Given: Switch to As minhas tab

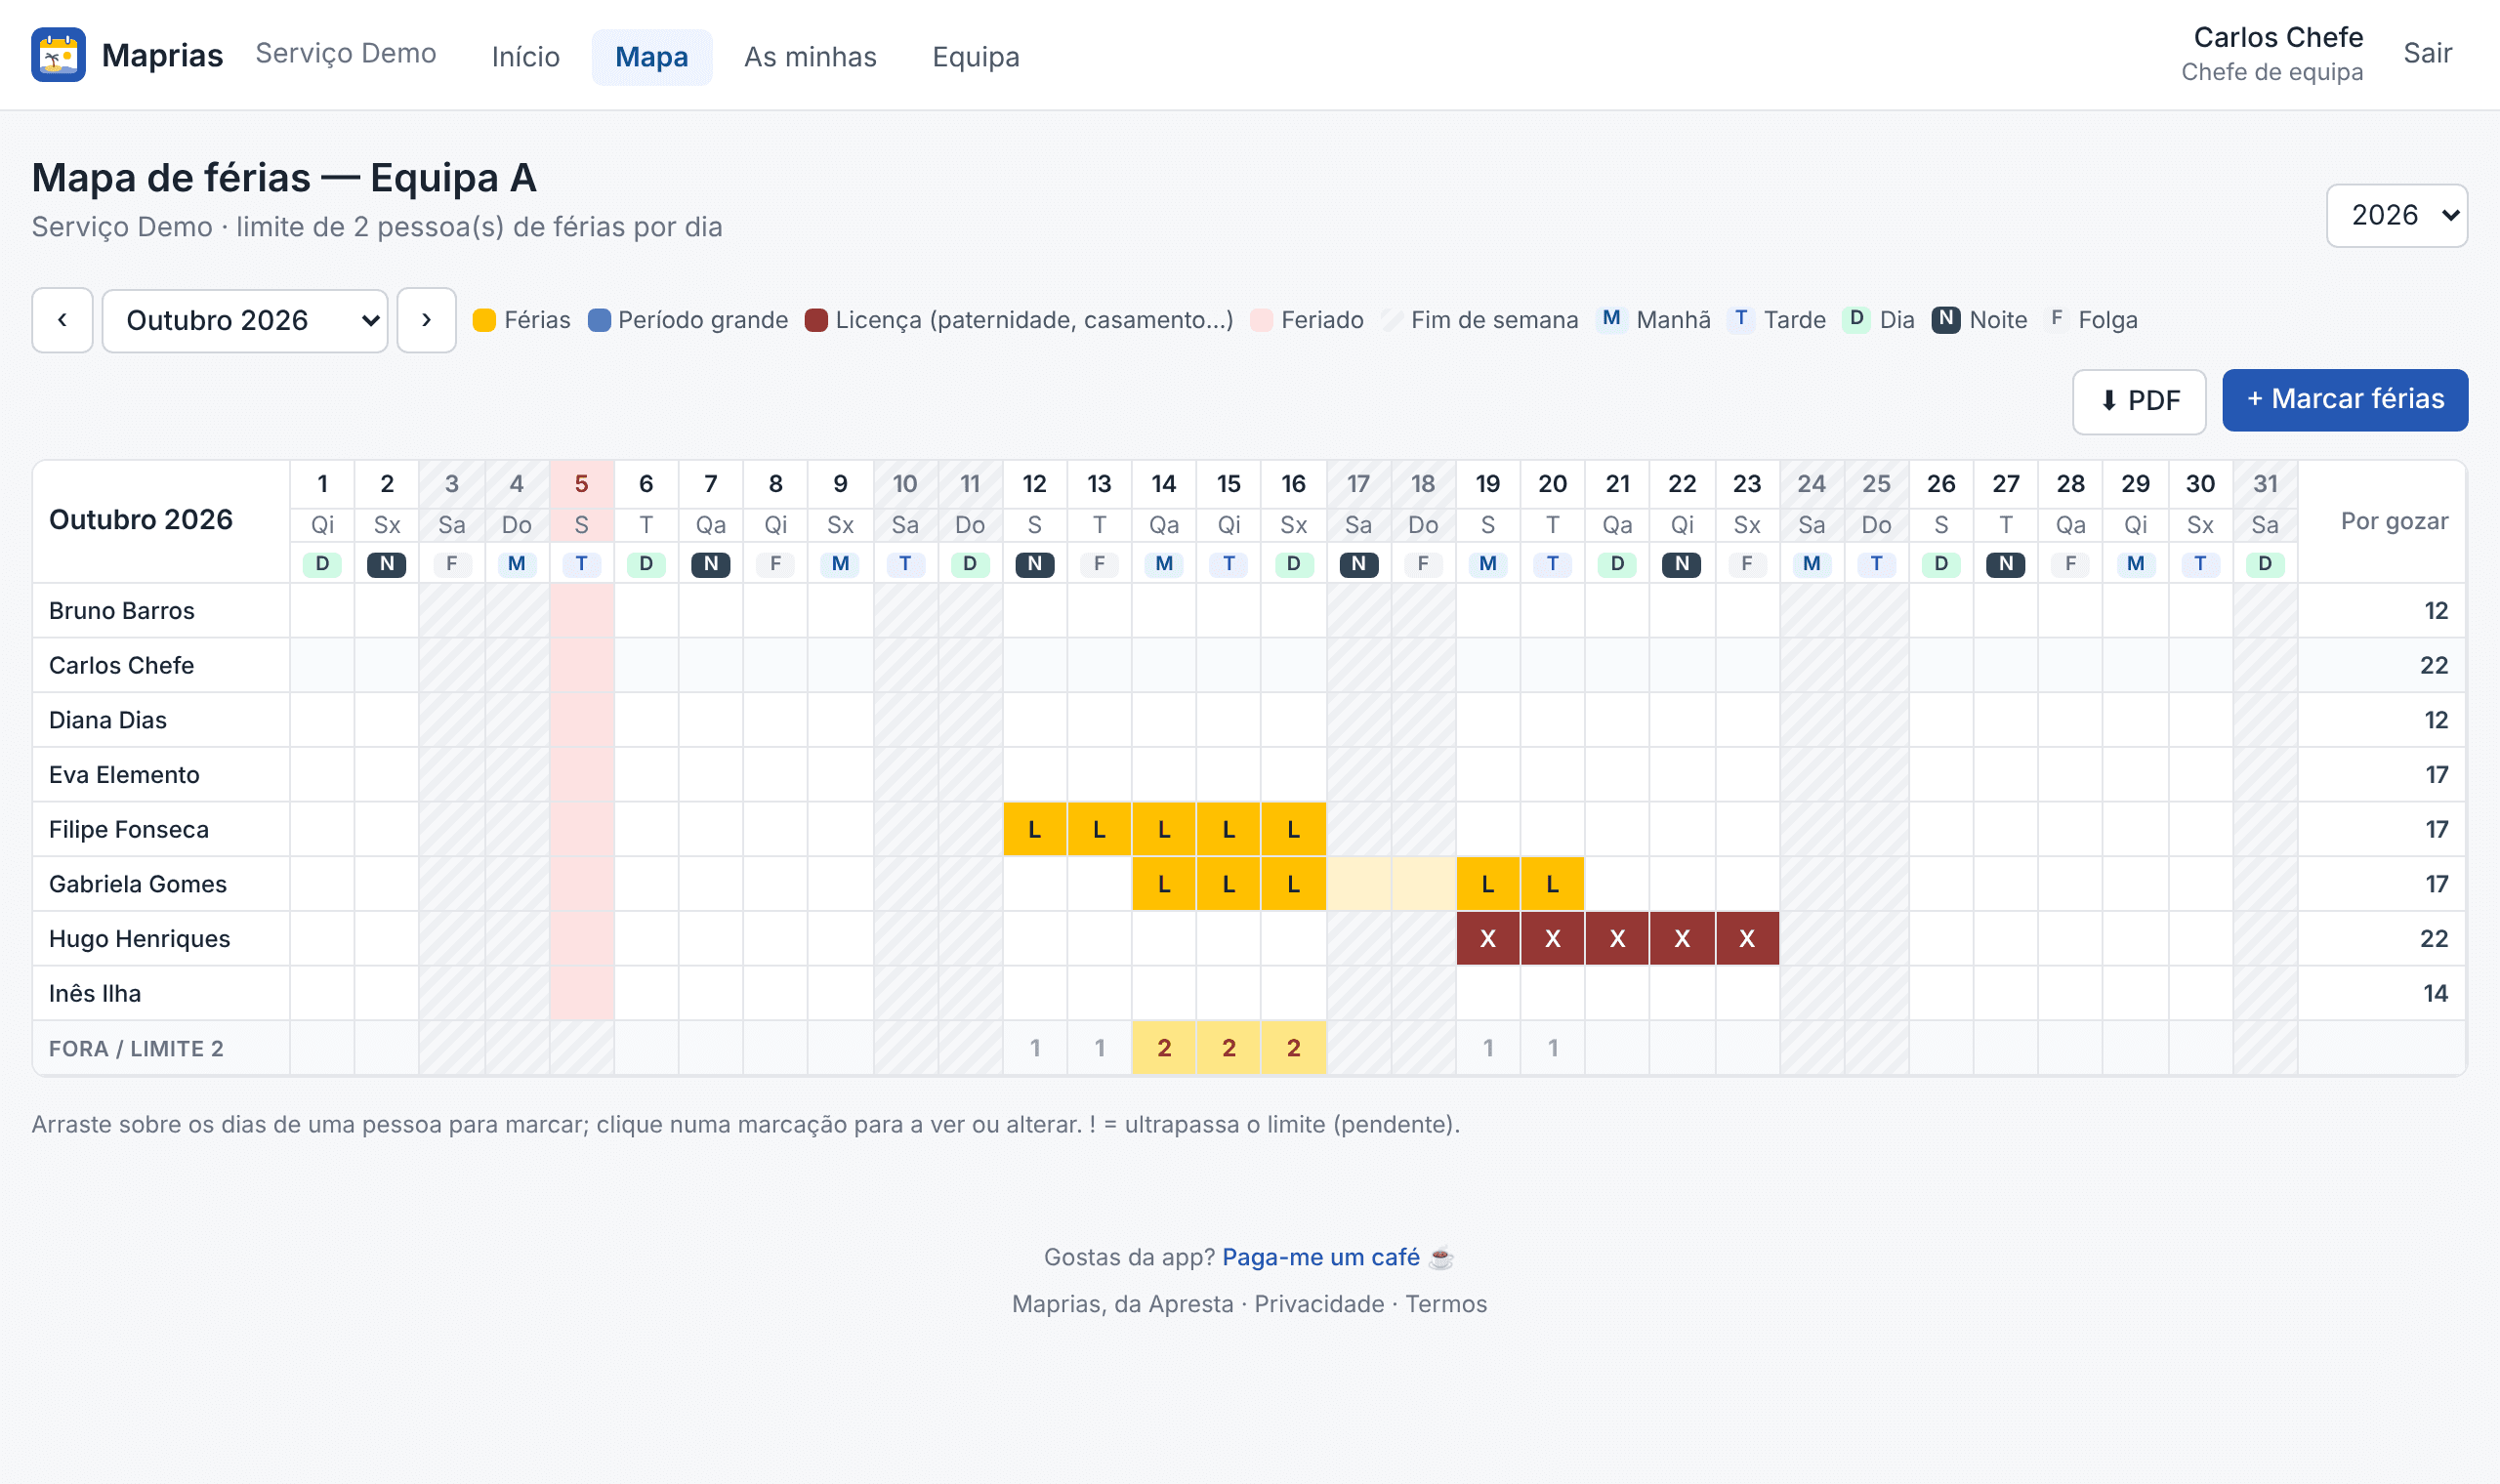Looking at the screenshot, I should [810, 57].
